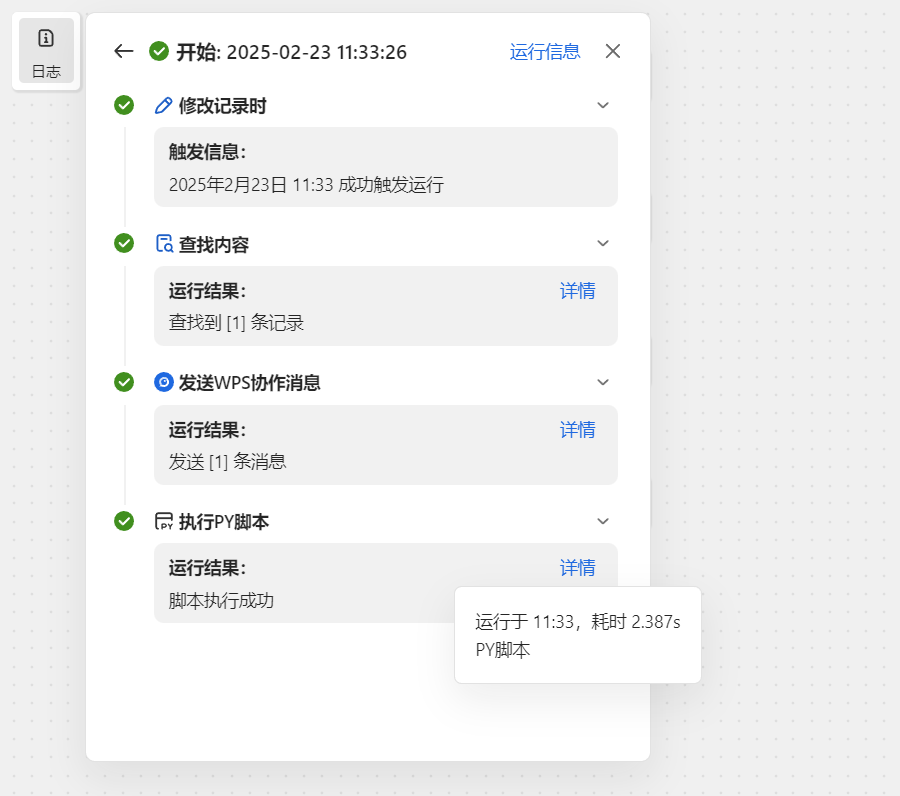
Task: Click the green success icon beside 开始
Action: coord(159,51)
